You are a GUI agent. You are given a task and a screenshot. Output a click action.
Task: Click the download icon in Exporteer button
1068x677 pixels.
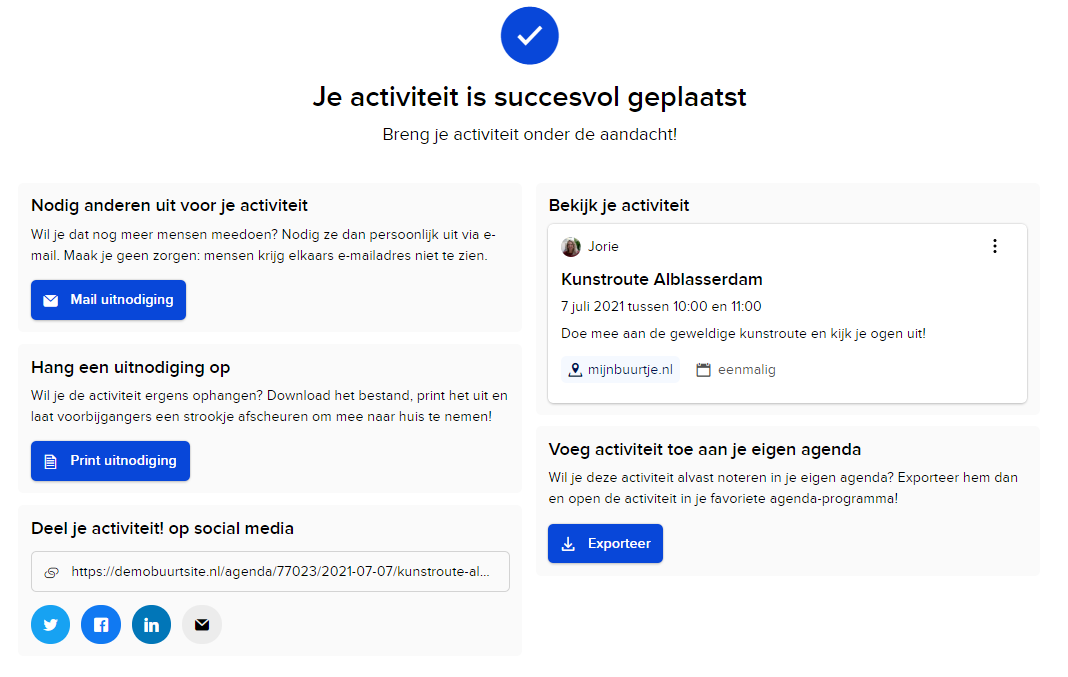click(568, 544)
